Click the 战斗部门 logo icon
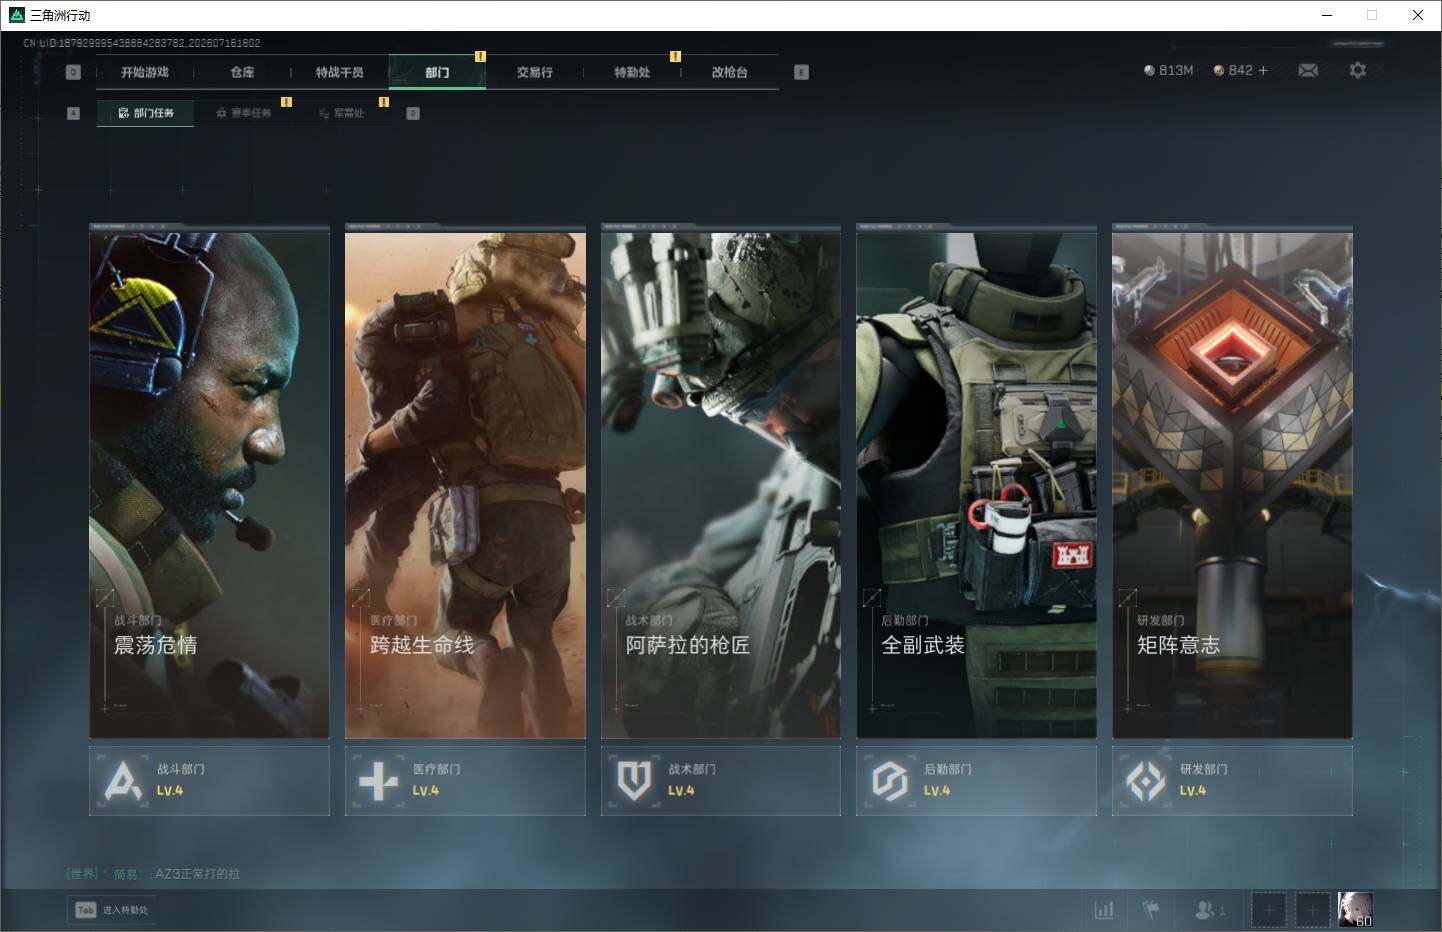This screenshot has height=932, width=1442. pyautogui.click(x=123, y=781)
